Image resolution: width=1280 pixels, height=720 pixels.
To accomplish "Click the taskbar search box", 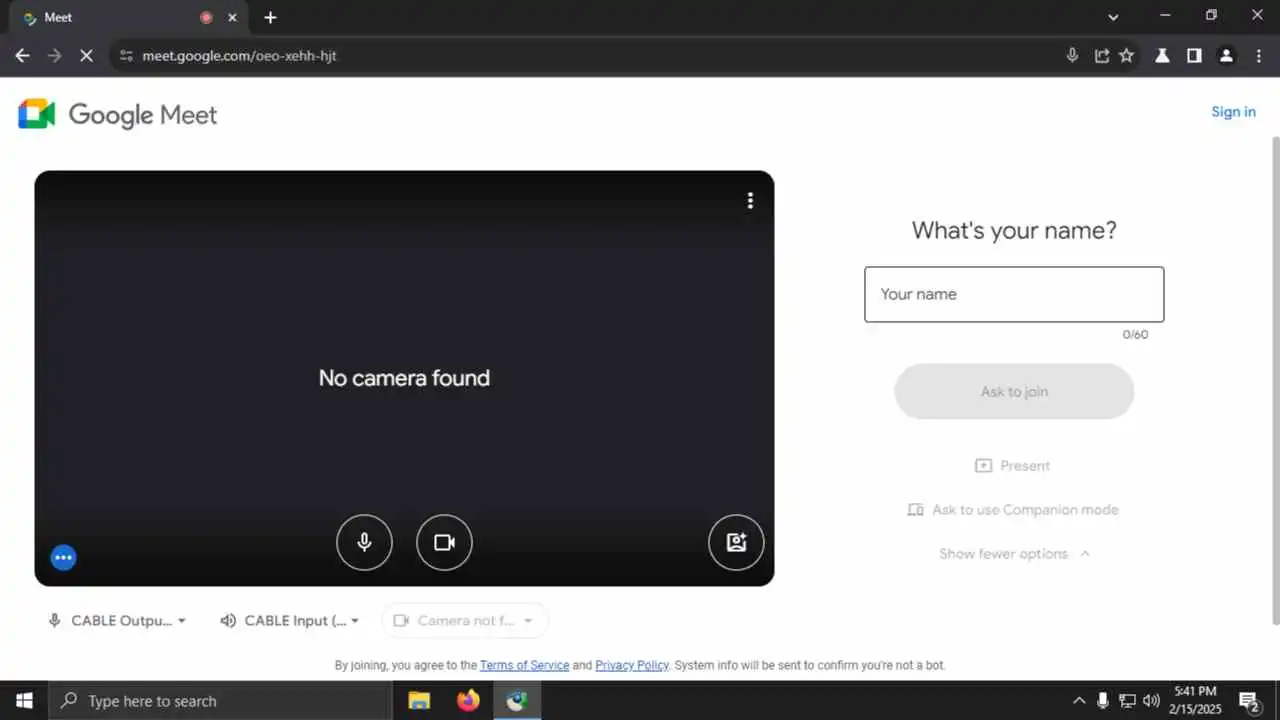I will (220, 701).
